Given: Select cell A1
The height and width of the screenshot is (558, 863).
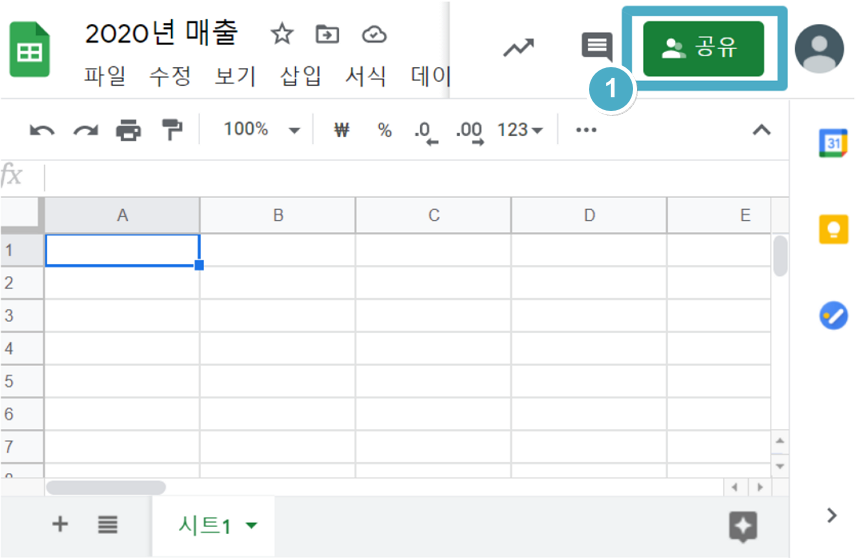Looking at the screenshot, I should [122, 250].
